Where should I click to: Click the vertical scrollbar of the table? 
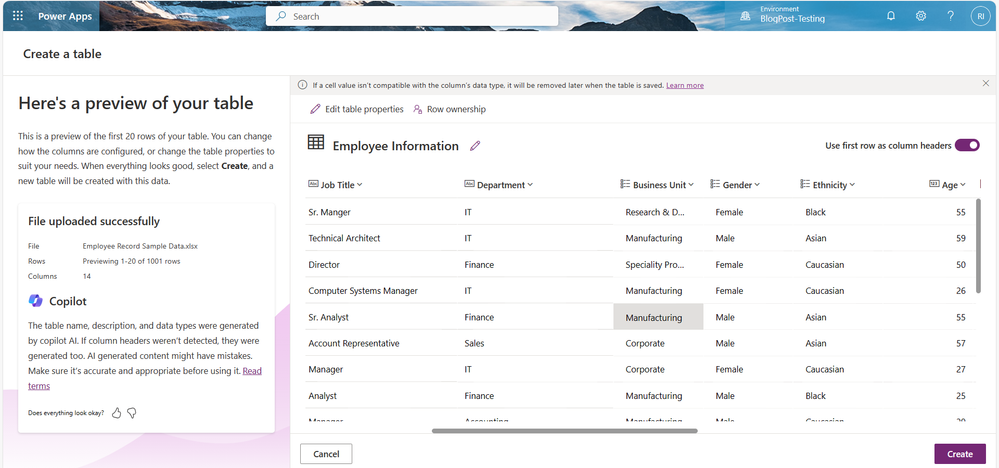click(979, 246)
